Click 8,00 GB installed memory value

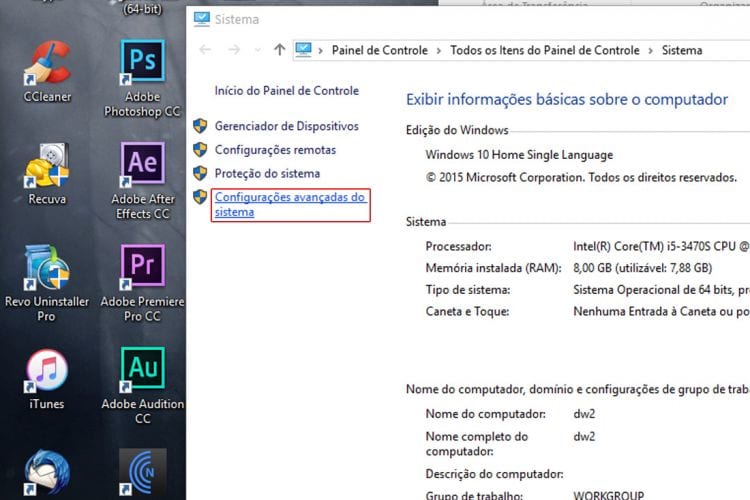pos(642,268)
